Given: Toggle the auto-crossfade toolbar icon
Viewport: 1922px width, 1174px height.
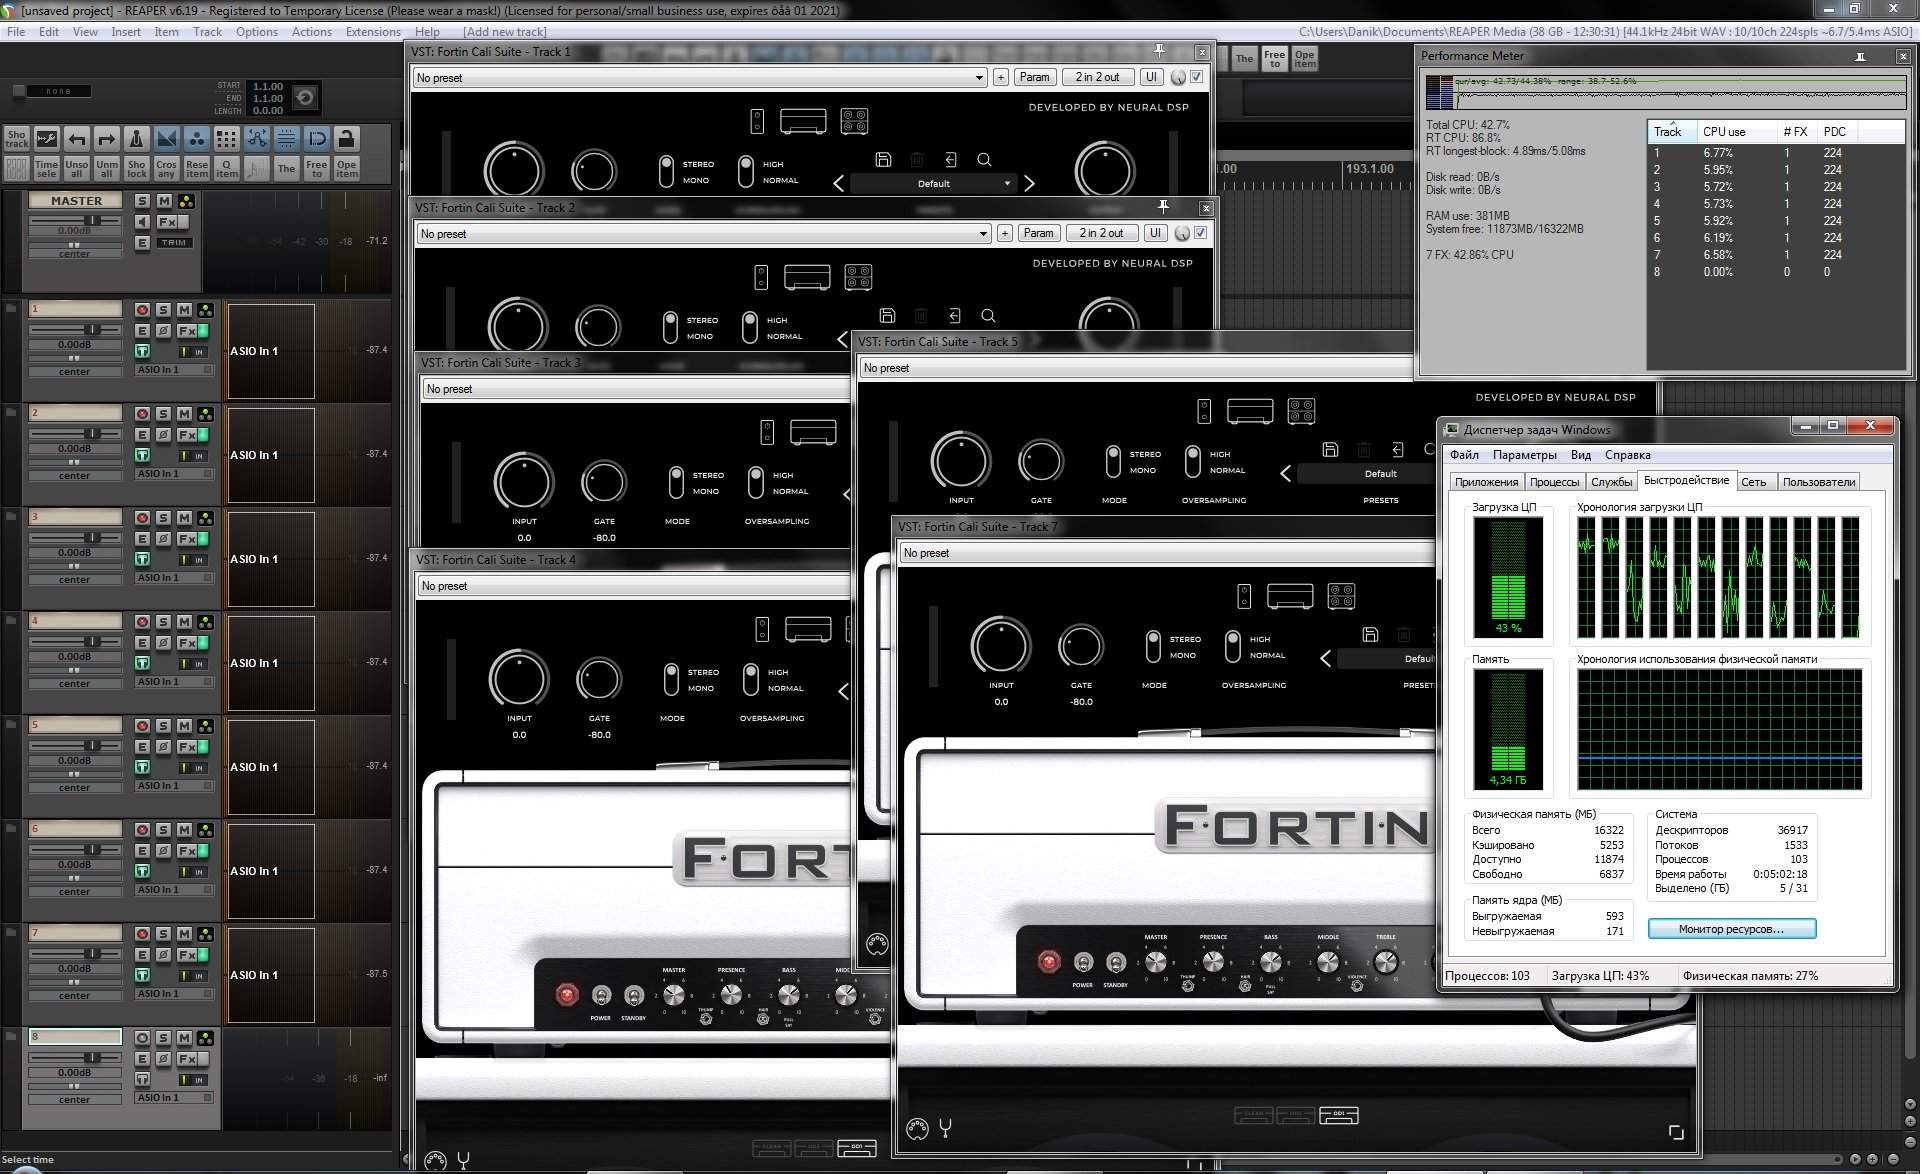Looking at the screenshot, I should [x=167, y=139].
